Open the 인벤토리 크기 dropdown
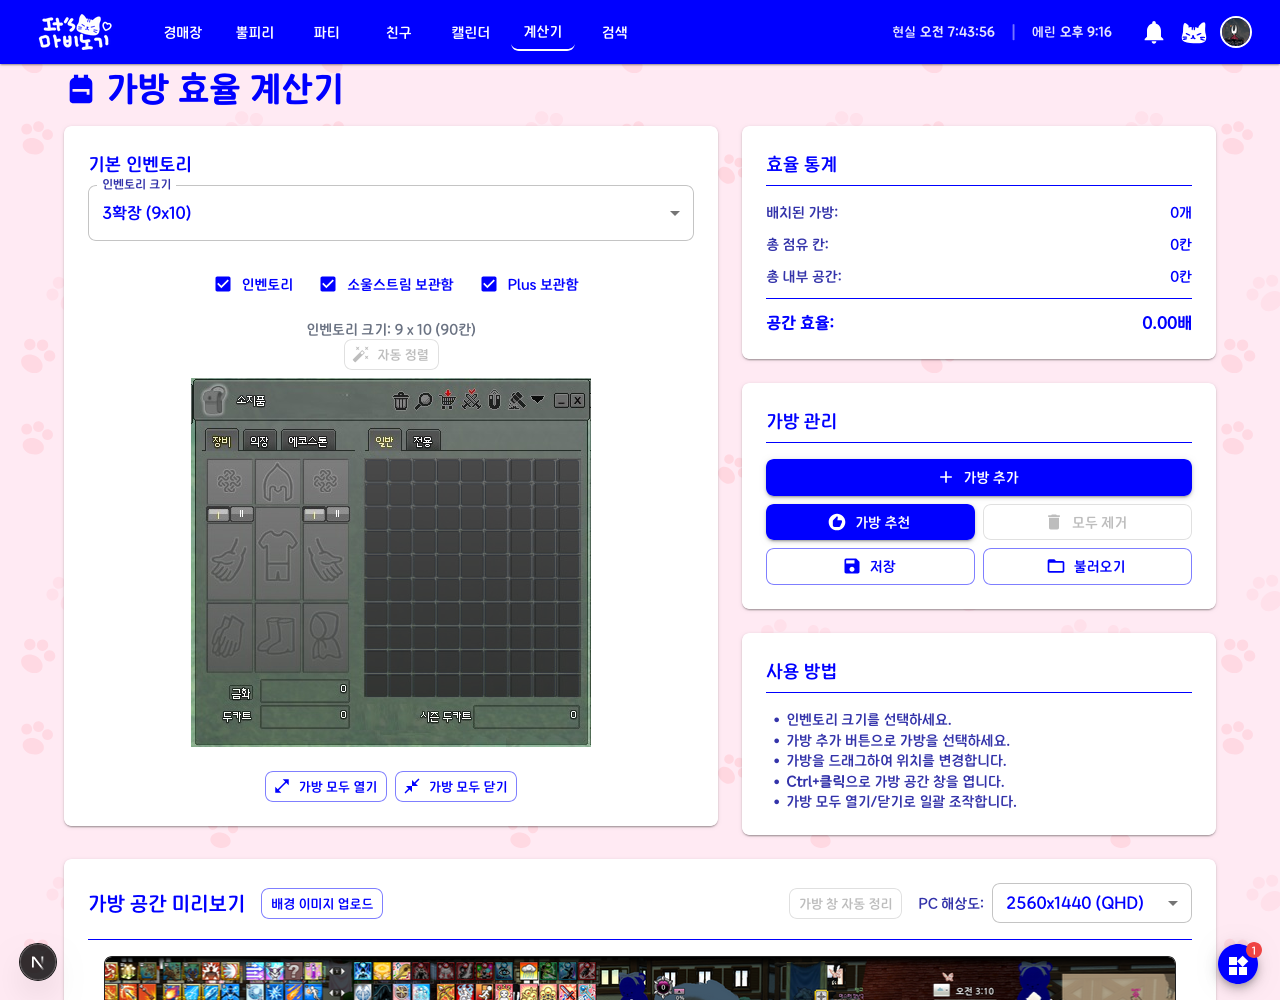Viewport: 1280px width, 1000px height. click(391, 213)
